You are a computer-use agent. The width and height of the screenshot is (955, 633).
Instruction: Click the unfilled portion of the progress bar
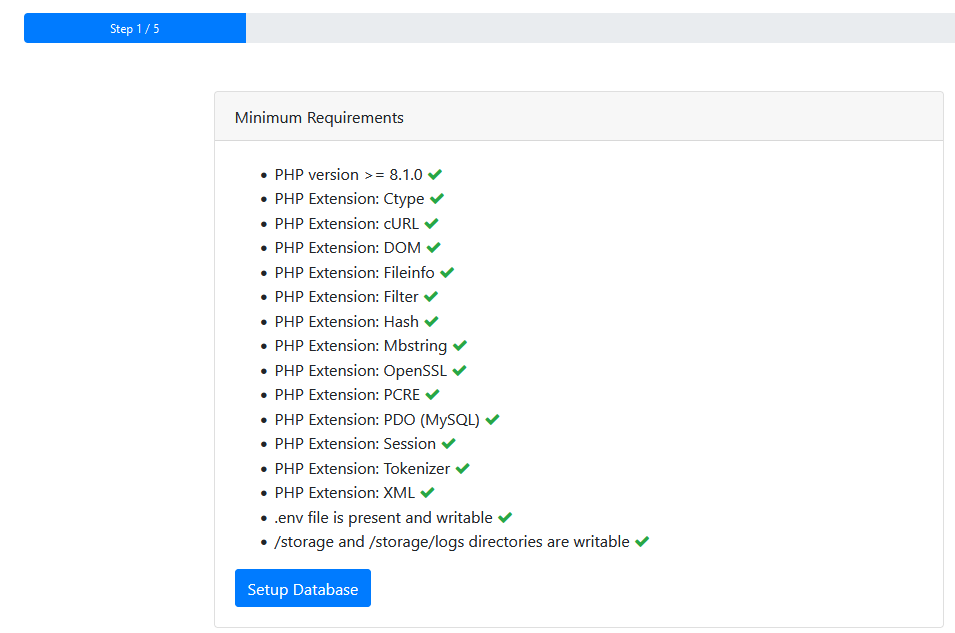click(600, 28)
